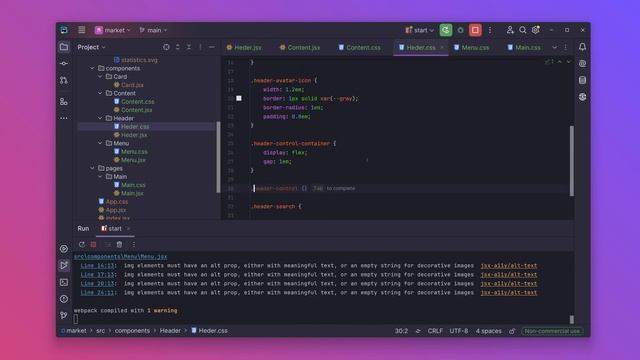The height and width of the screenshot is (360, 640).
Task: Open the Commit tool window
Action: coord(64,64)
